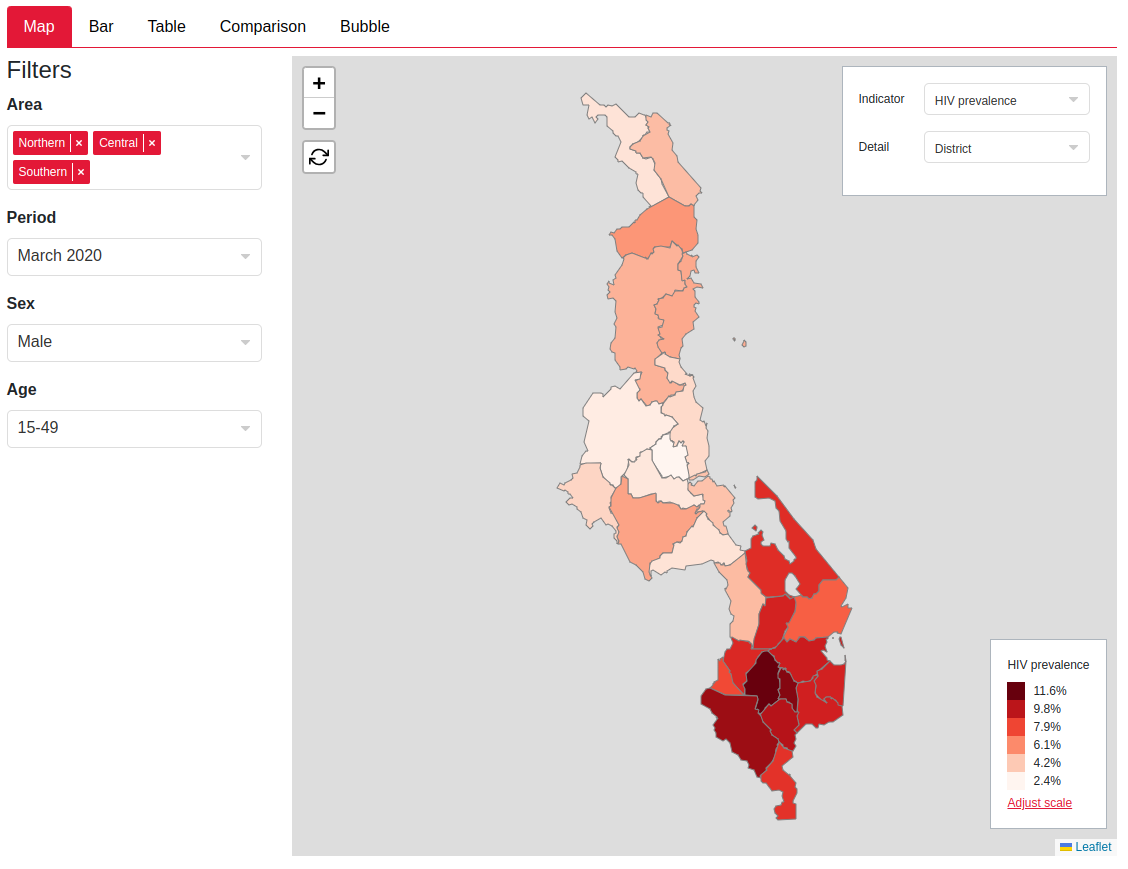The width and height of the screenshot is (1128, 869).
Task: Open the Indicator dropdown HIV prevalence
Action: pyautogui.click(x=1006, y=100)
